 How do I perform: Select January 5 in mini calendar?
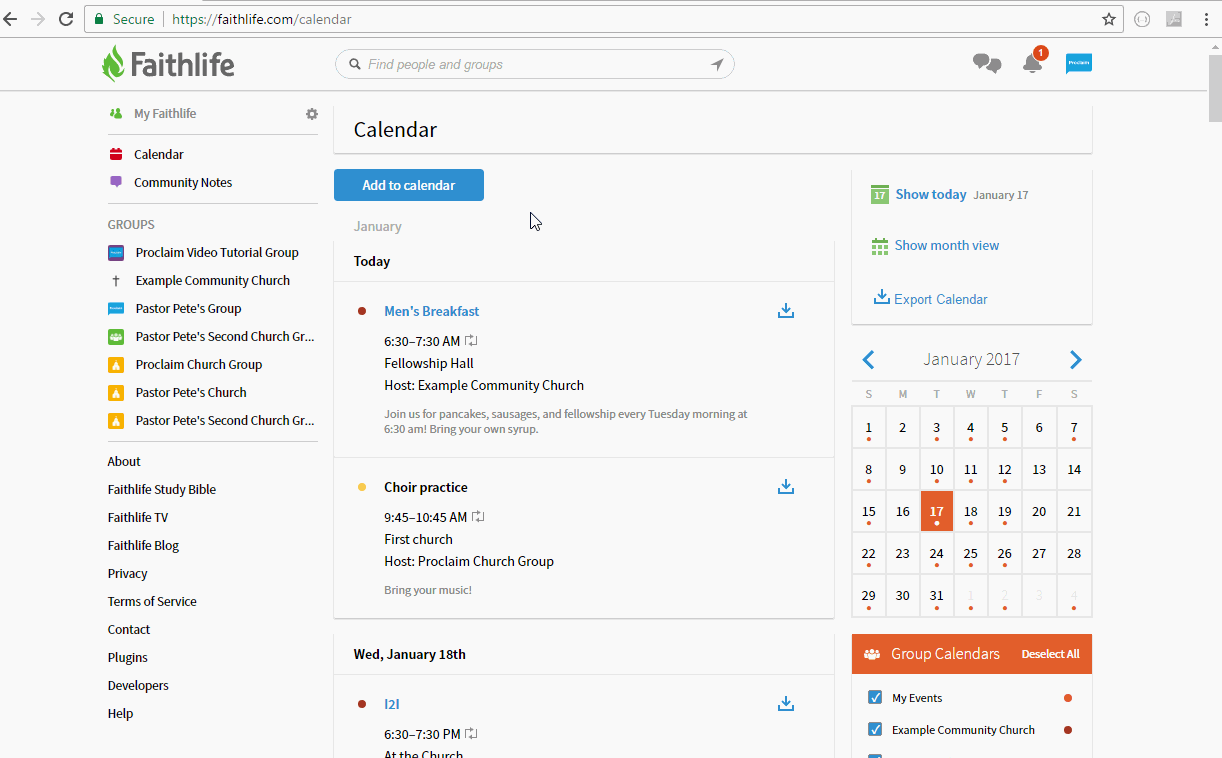click(x=1005, y=427)
